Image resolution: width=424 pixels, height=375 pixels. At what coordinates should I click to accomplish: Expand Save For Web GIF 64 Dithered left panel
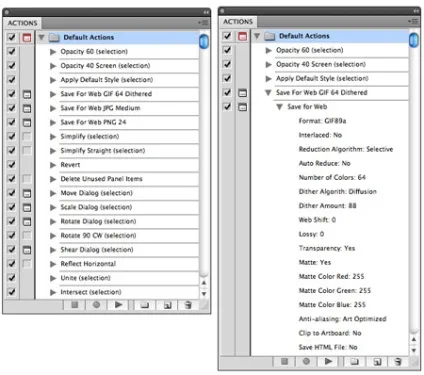(x=53, y=94)
